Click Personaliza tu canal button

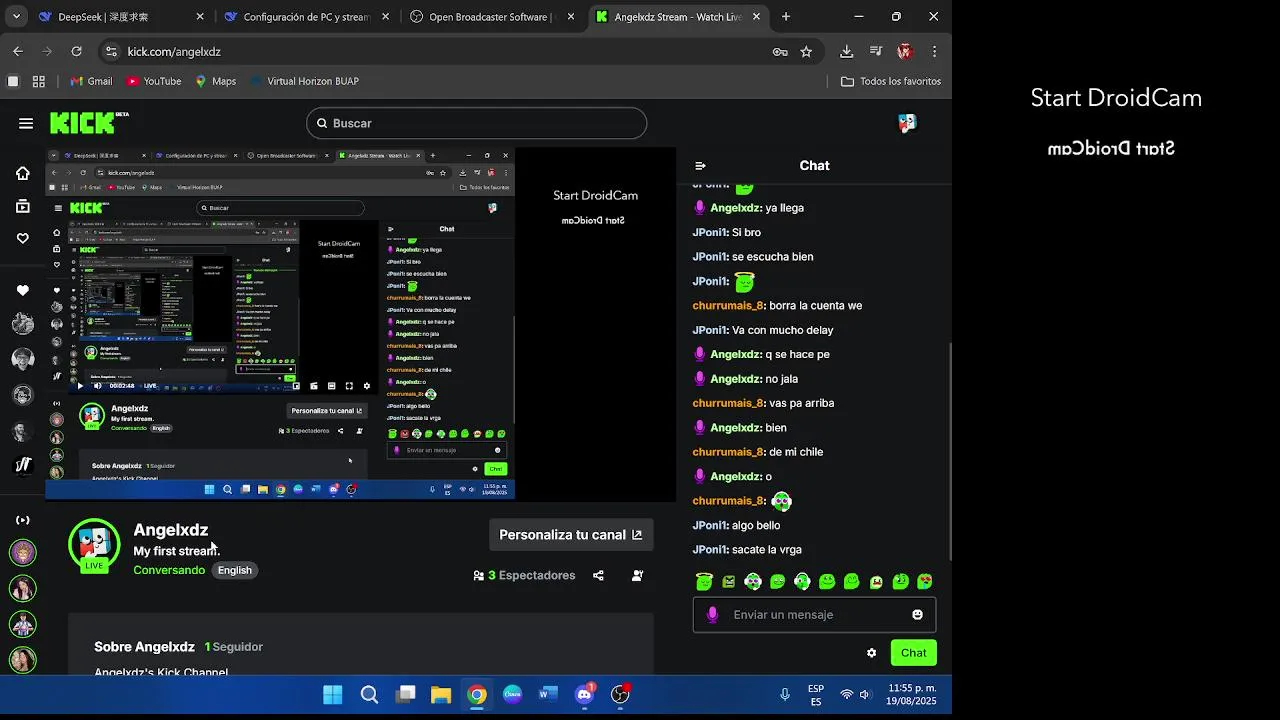pos(571,535)
